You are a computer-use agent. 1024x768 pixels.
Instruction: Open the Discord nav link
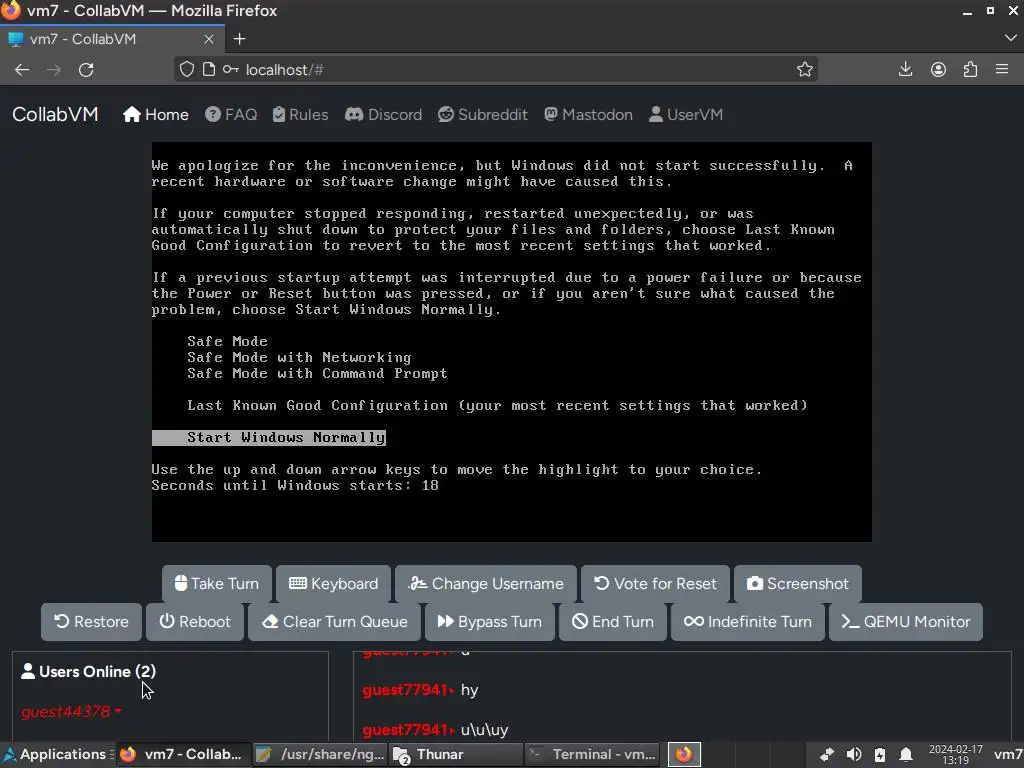(x=384, y=115)
